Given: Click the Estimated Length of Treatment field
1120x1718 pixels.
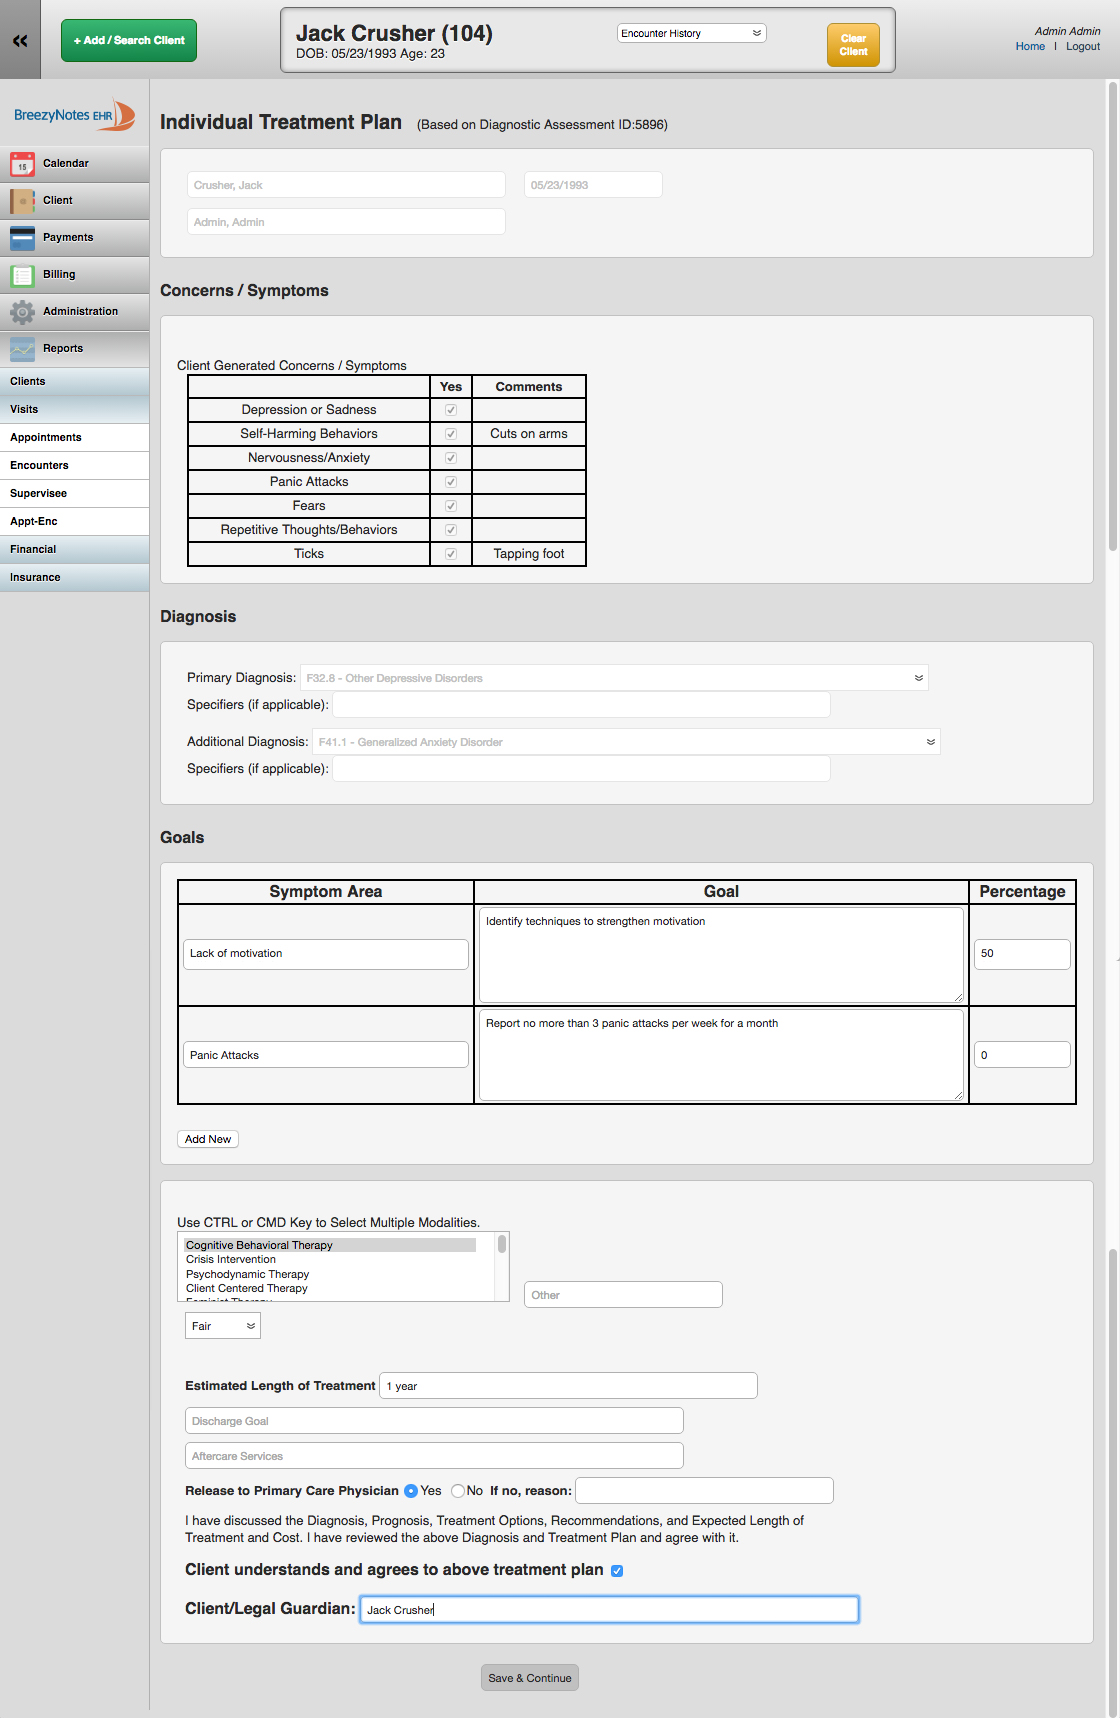Looking at the screenshot, I should 568,1386.
